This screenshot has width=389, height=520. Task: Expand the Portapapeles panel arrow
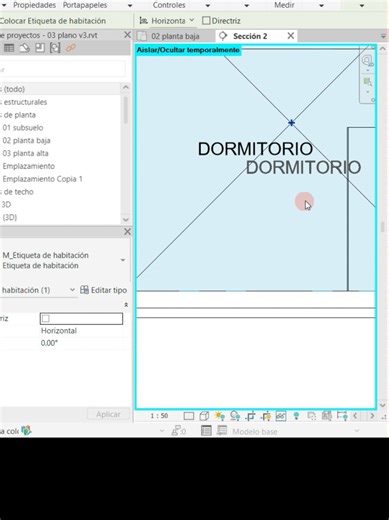click(x=130, y=5)
